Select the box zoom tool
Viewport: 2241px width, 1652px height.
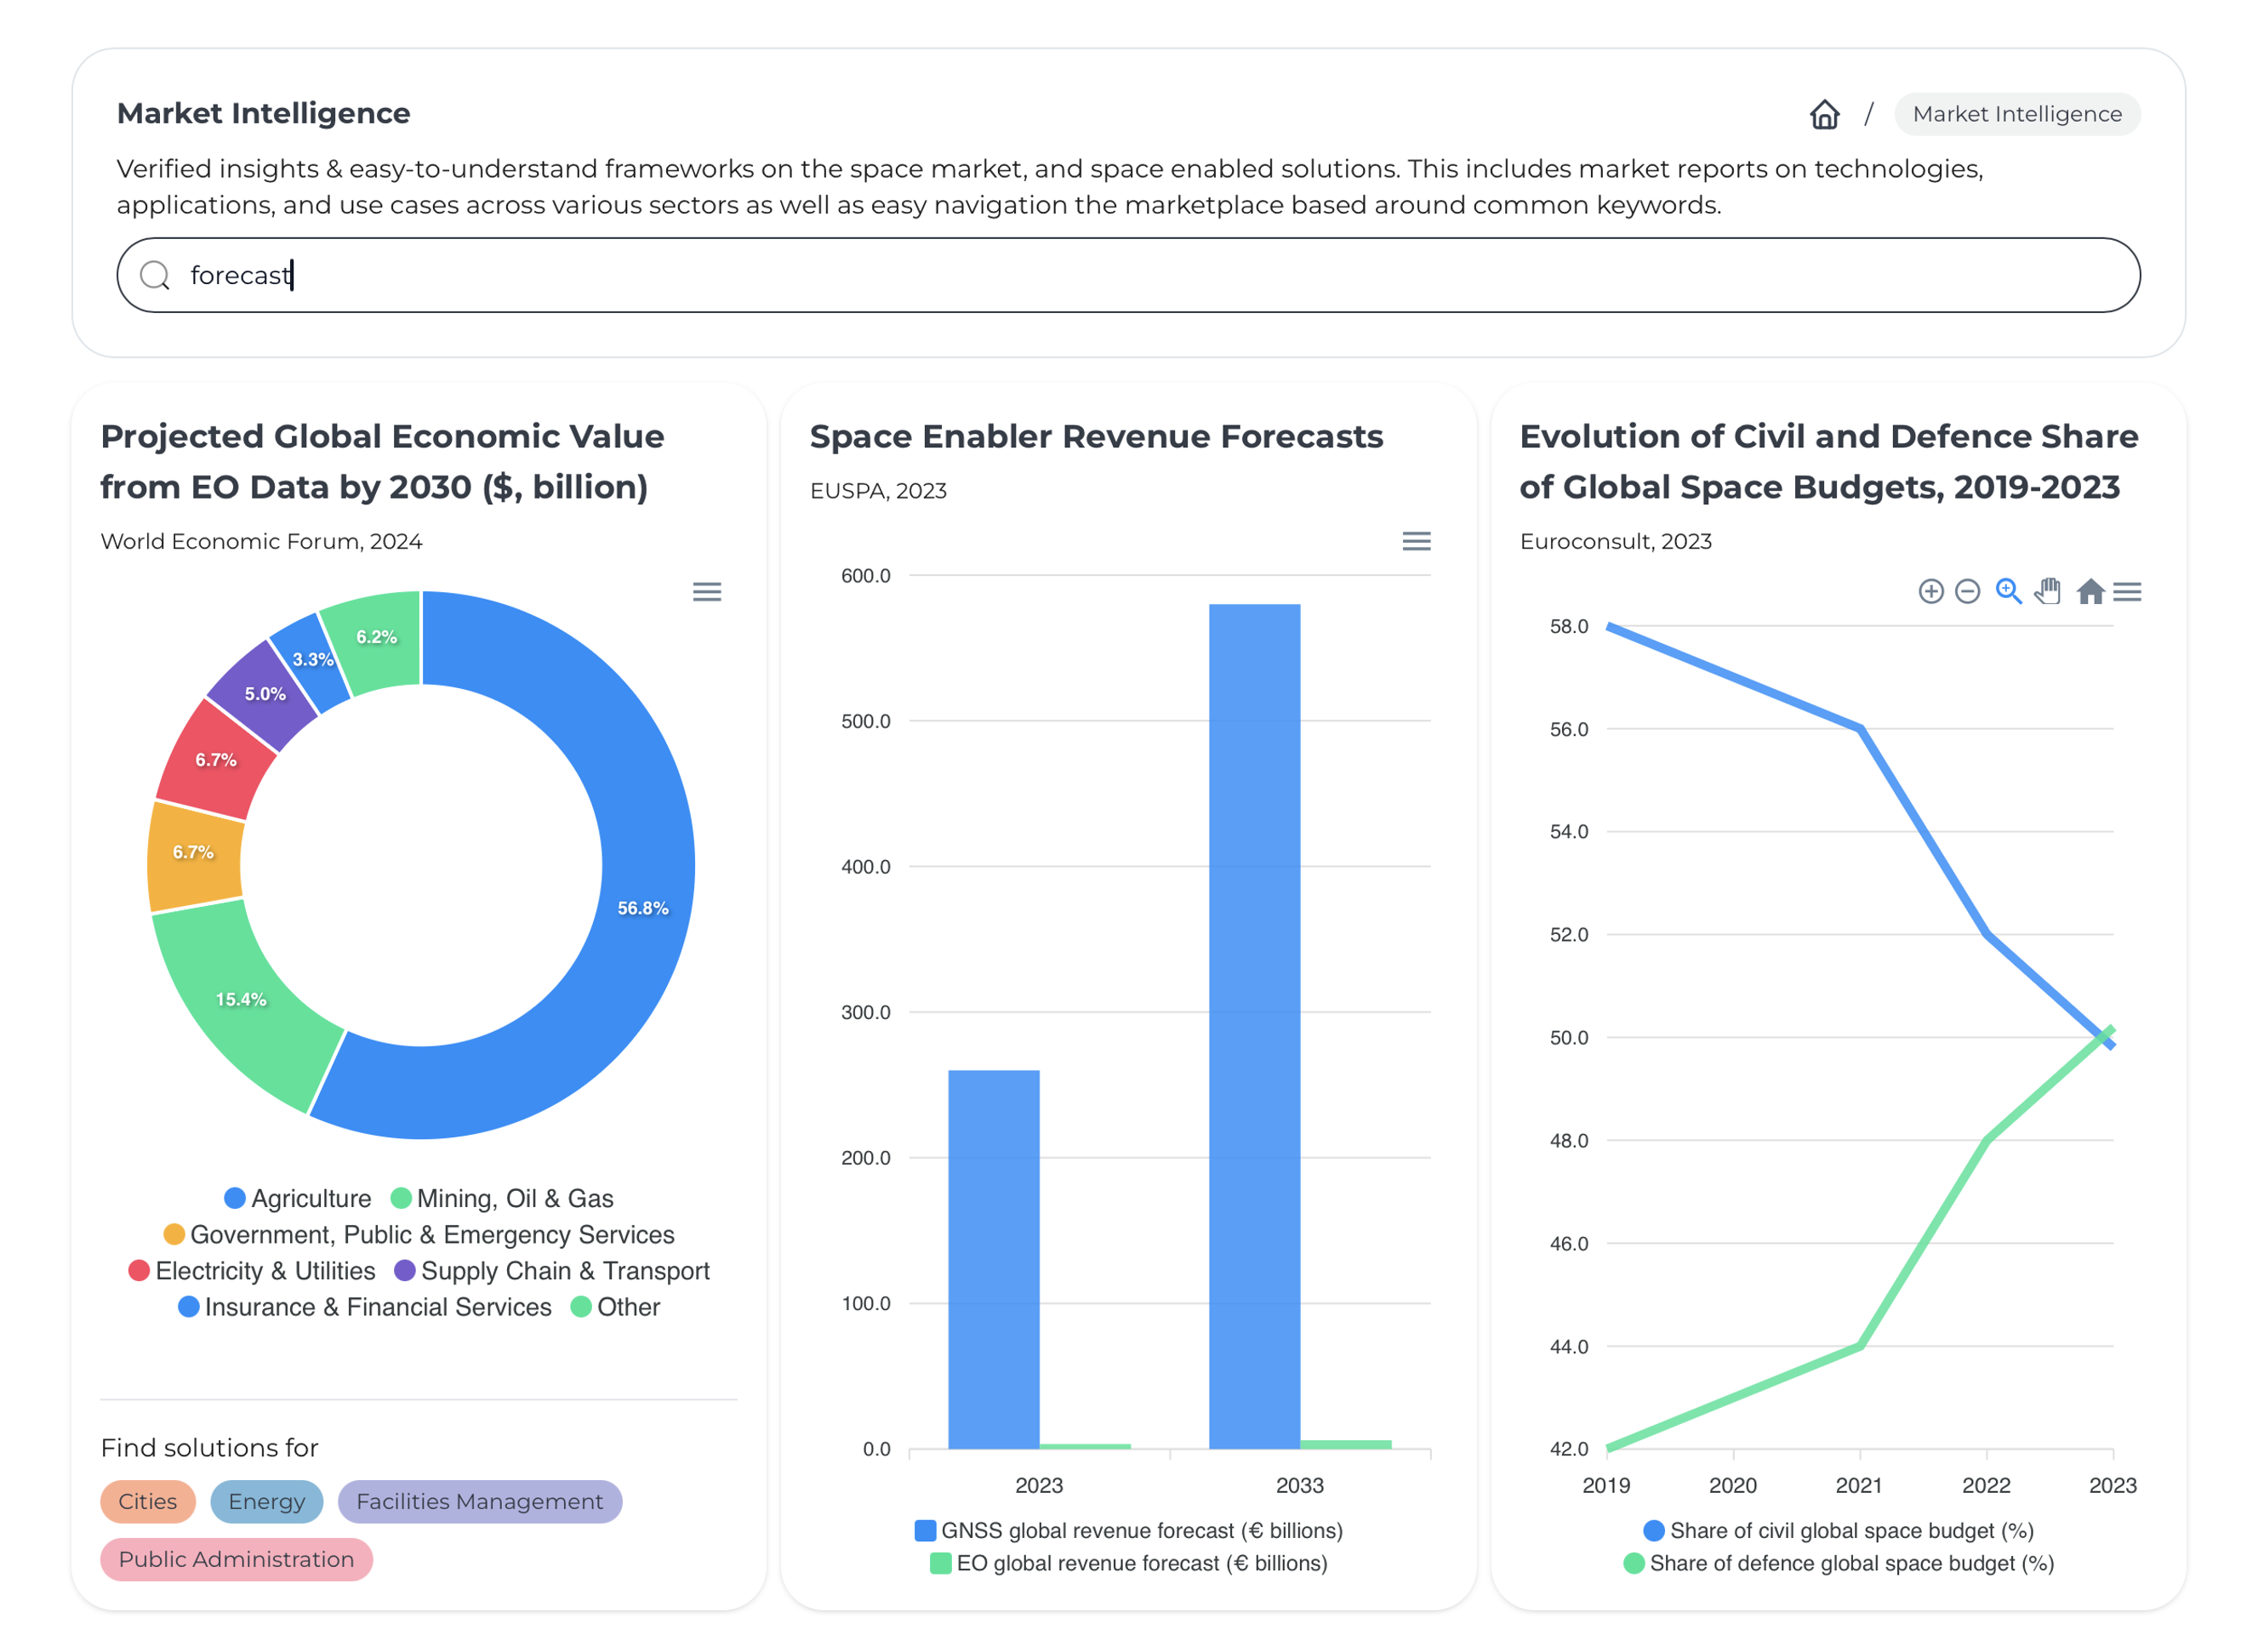tap(2008, 591)
